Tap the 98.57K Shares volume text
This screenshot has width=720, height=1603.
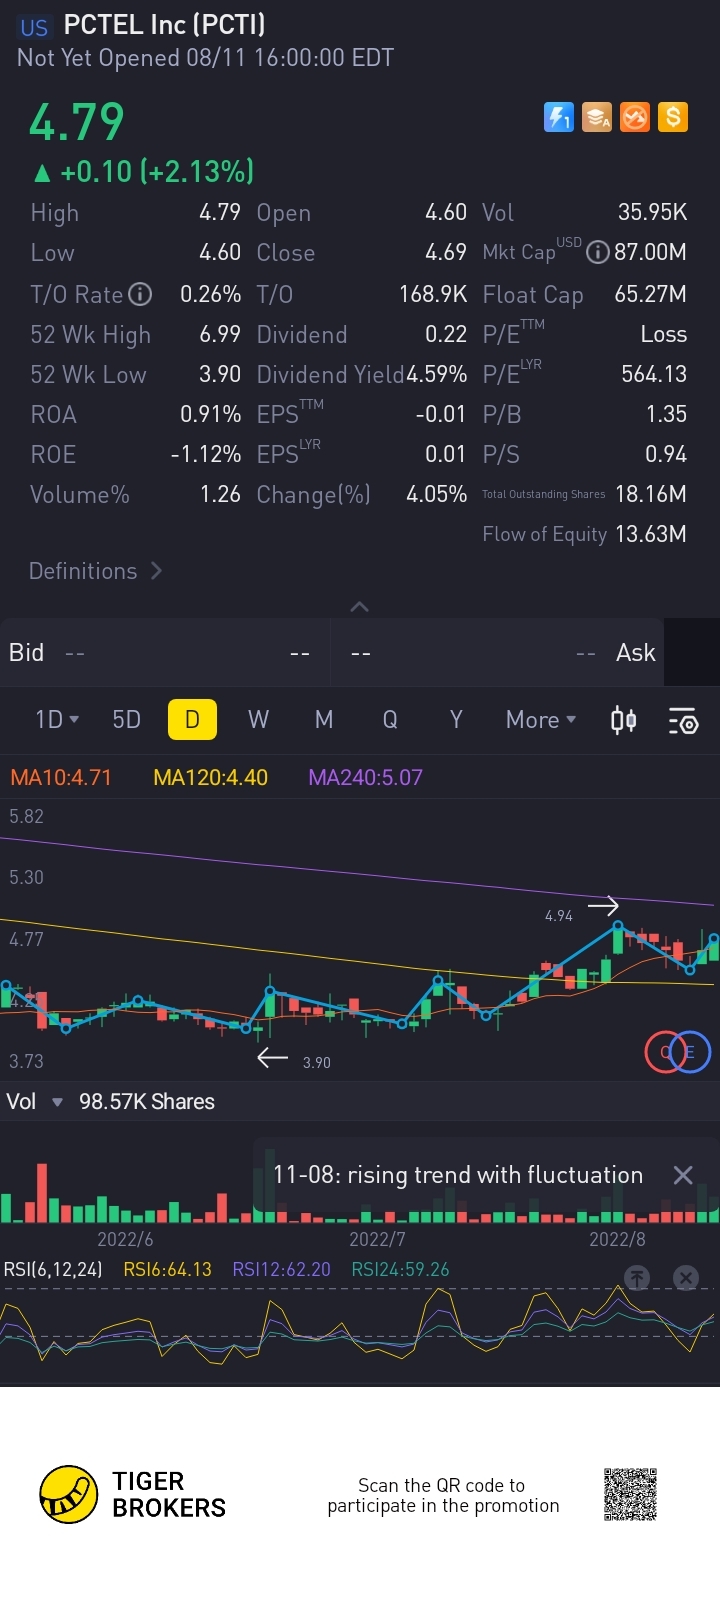coord(147,1102)
